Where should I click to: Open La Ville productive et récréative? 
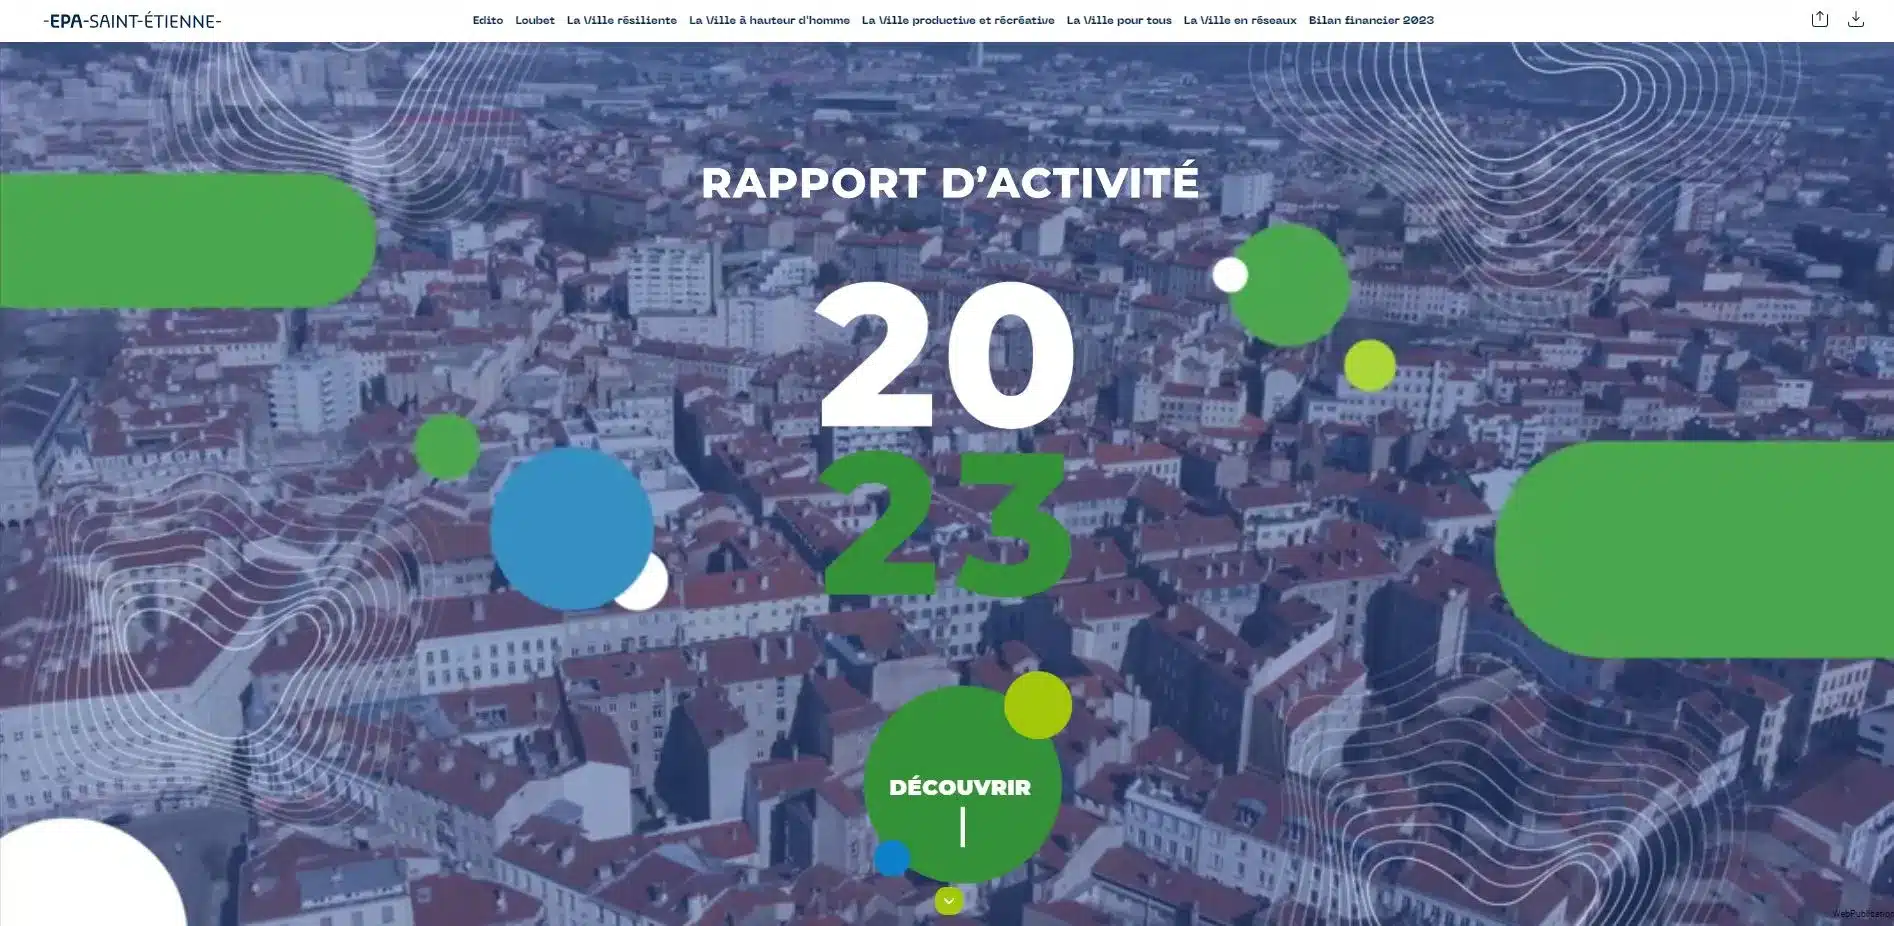point(958,20)
